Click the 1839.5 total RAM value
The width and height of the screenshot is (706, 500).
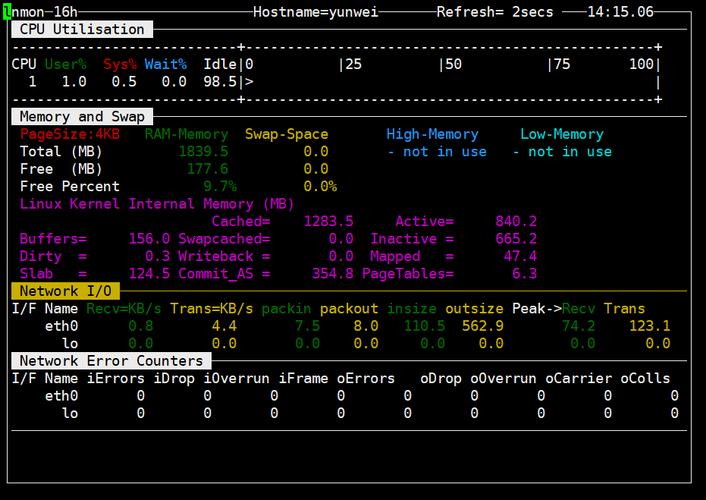203,151
